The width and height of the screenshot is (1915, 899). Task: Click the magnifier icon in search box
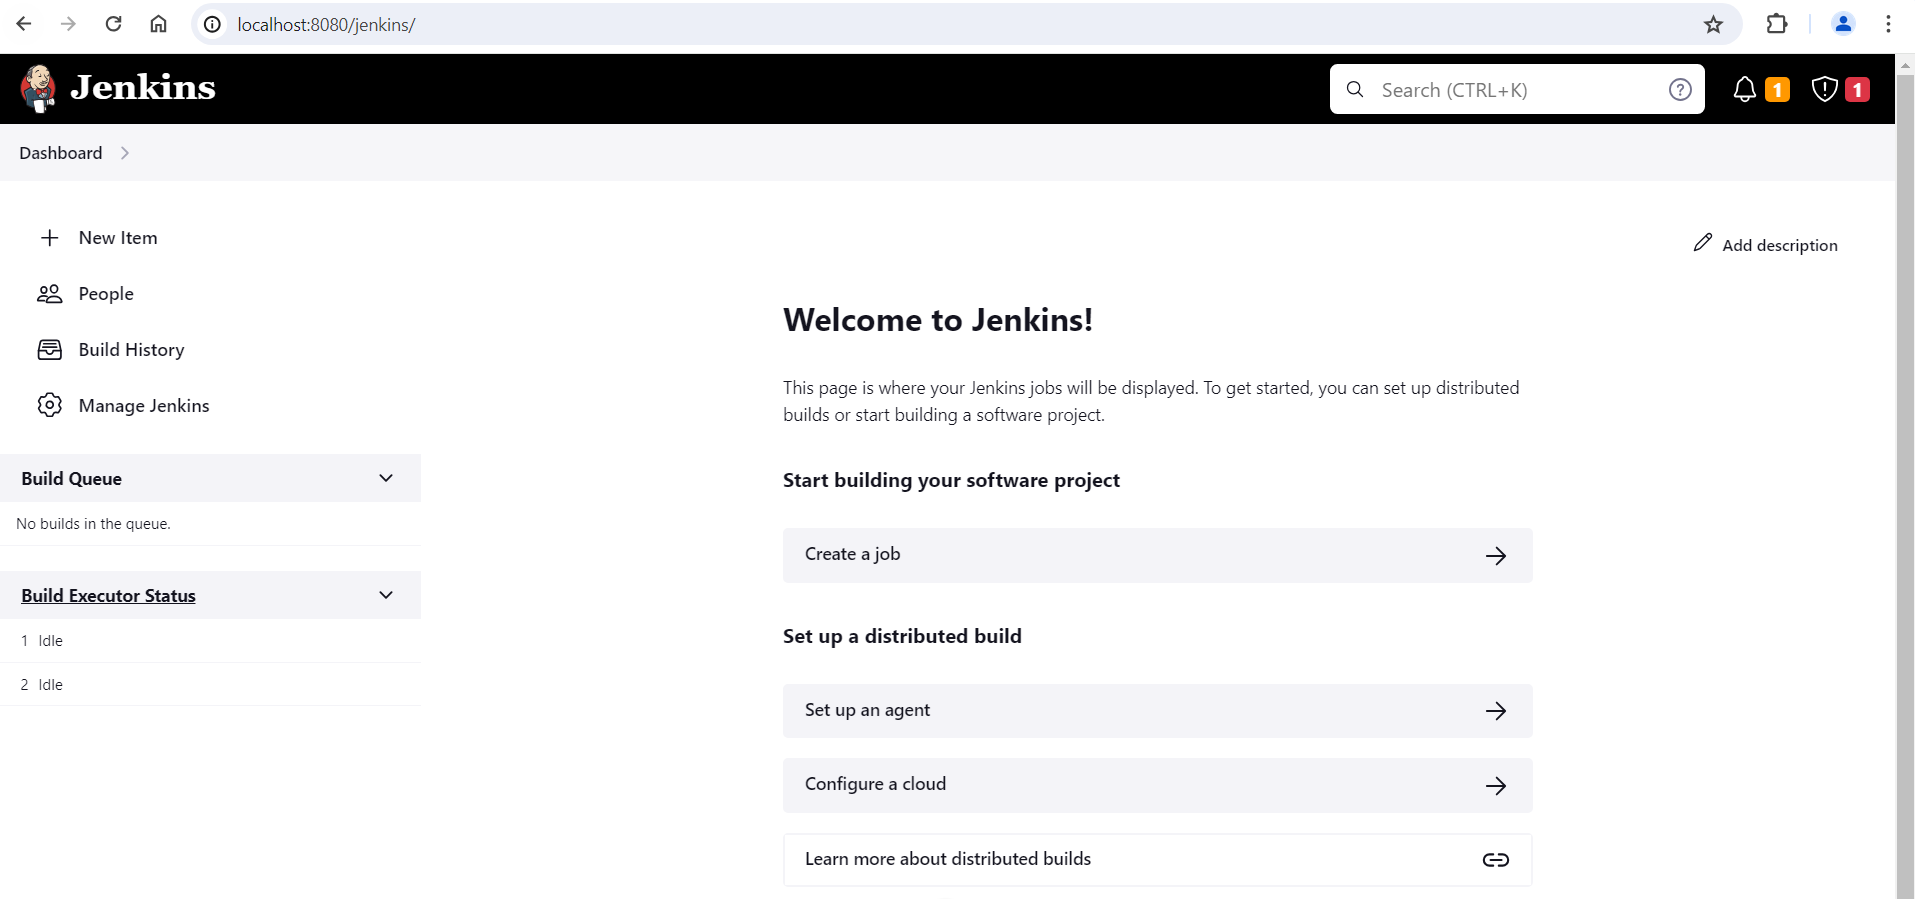1355,90
